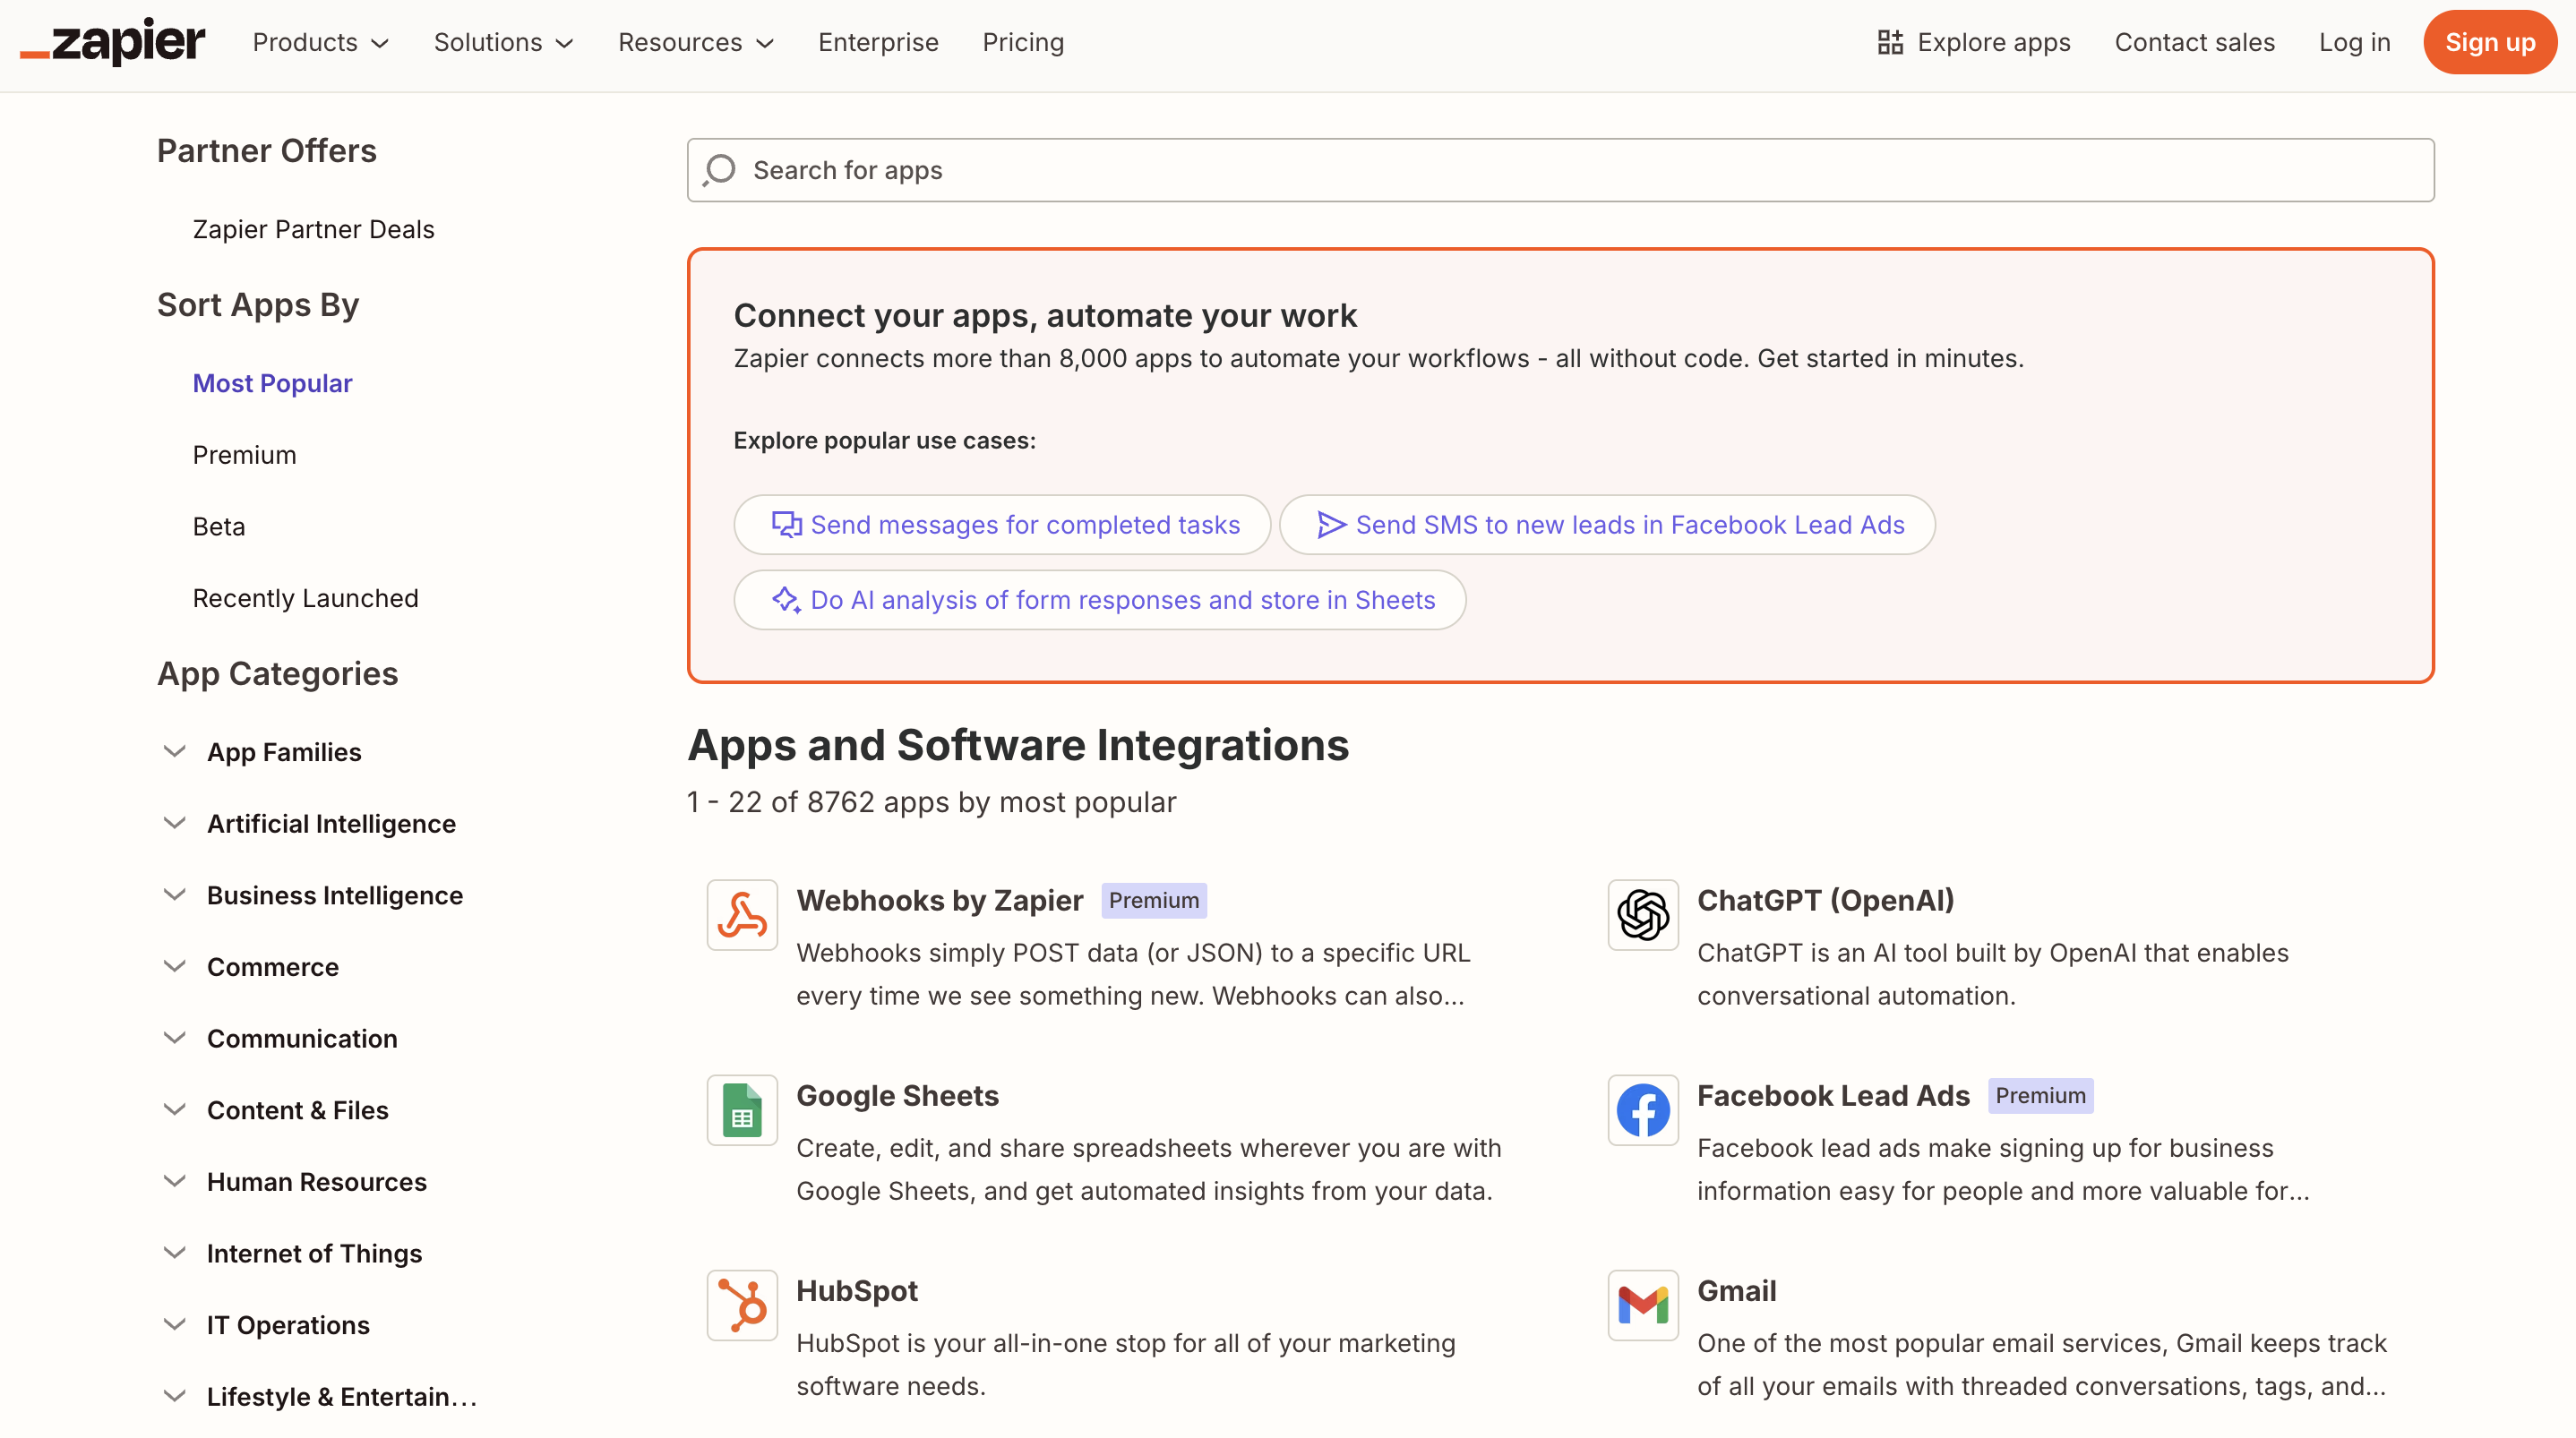The height and width of the screenshot is (1438, 2576).
Task: Click Premium badge beside Facebook Lead Ads
Action: point(2040,1095)
